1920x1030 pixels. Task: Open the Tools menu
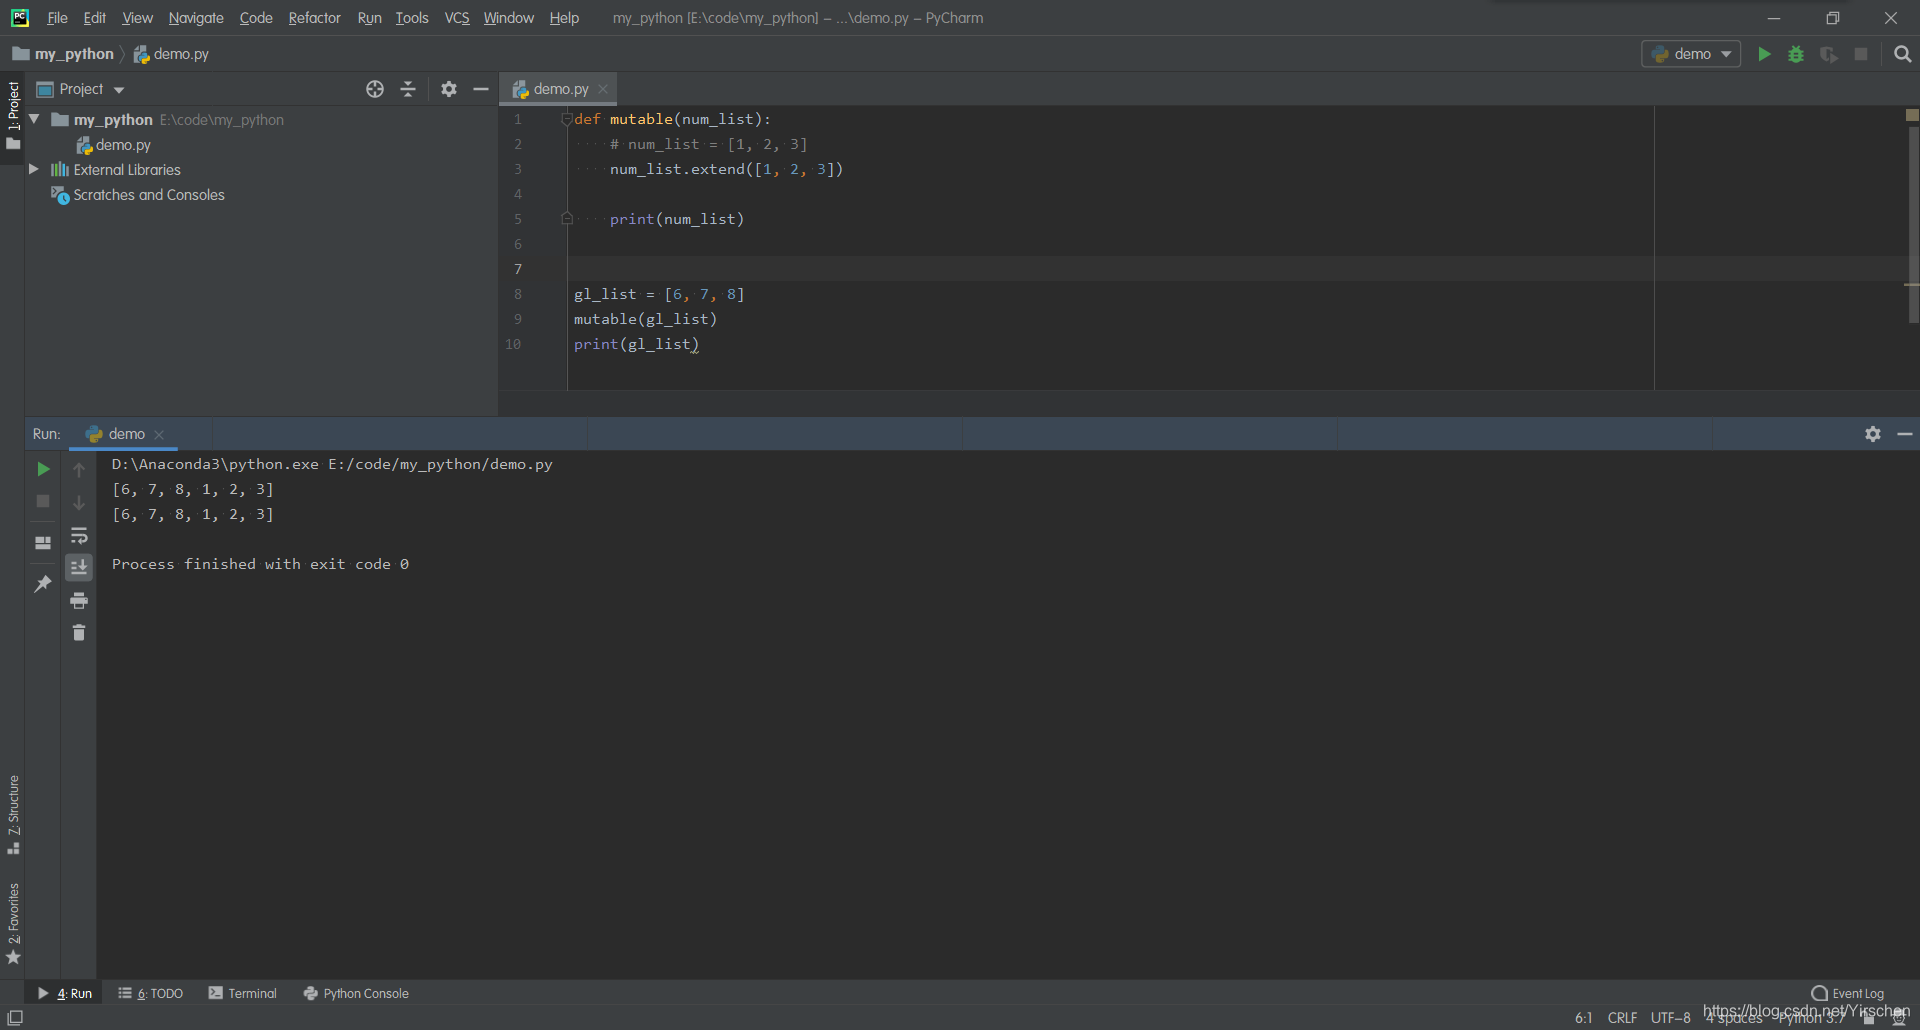click(x=412, y=18)
